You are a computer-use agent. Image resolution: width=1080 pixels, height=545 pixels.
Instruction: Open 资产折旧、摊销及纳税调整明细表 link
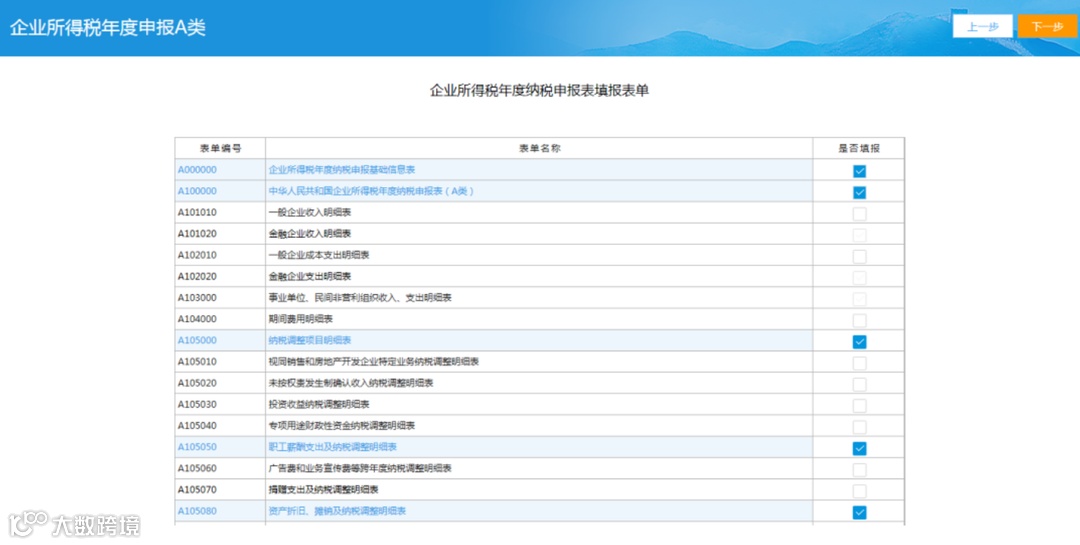click(338, 511)
